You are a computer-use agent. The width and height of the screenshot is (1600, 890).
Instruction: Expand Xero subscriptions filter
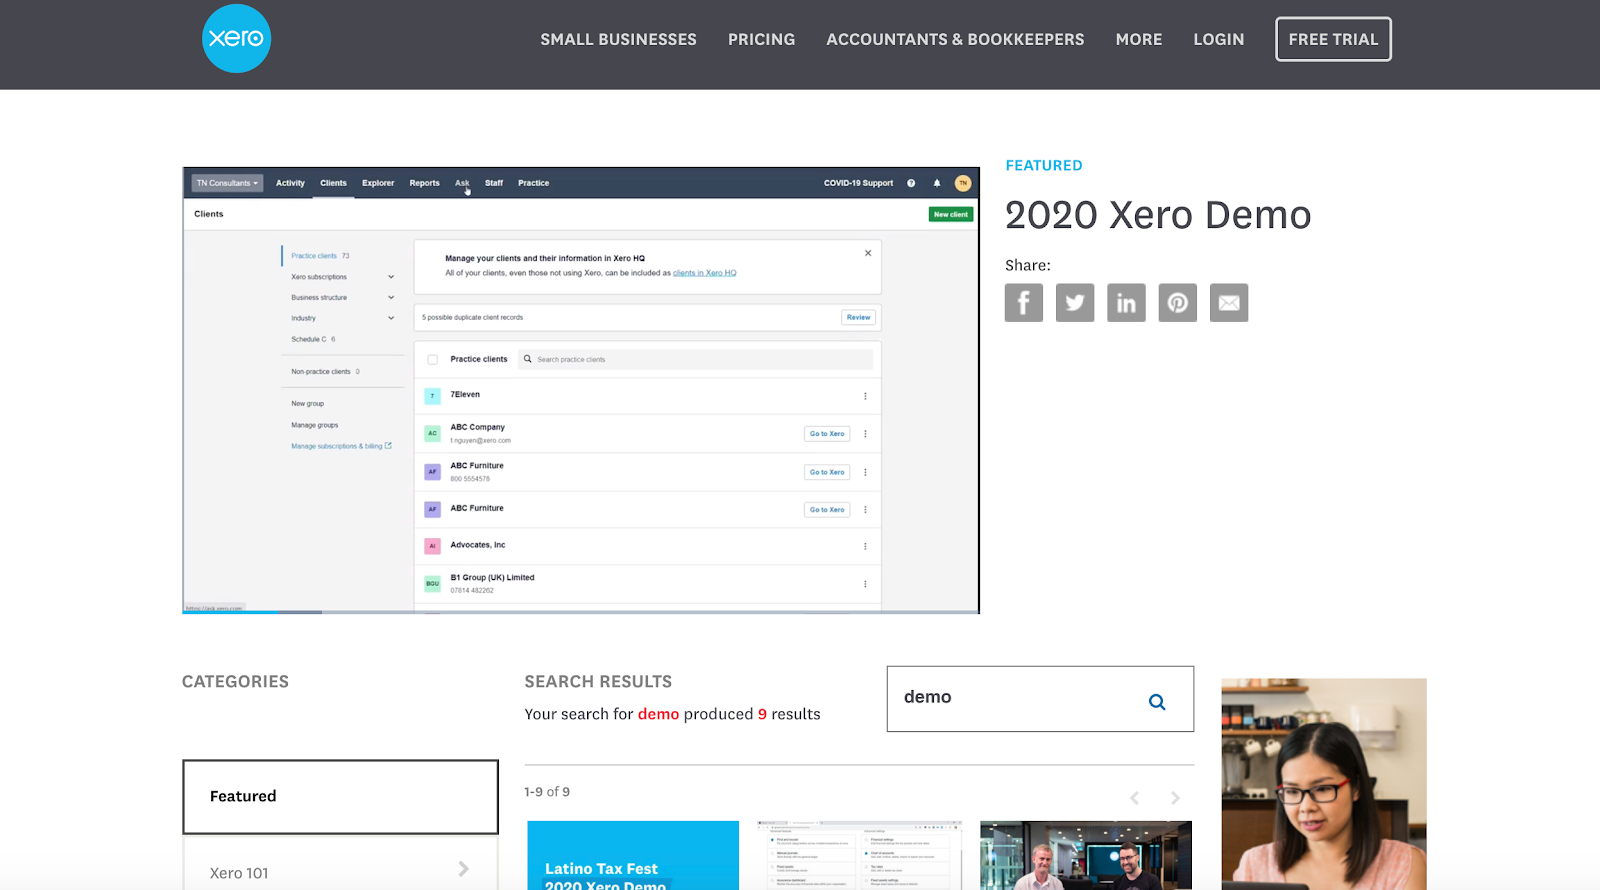click(x=391, y=277)
